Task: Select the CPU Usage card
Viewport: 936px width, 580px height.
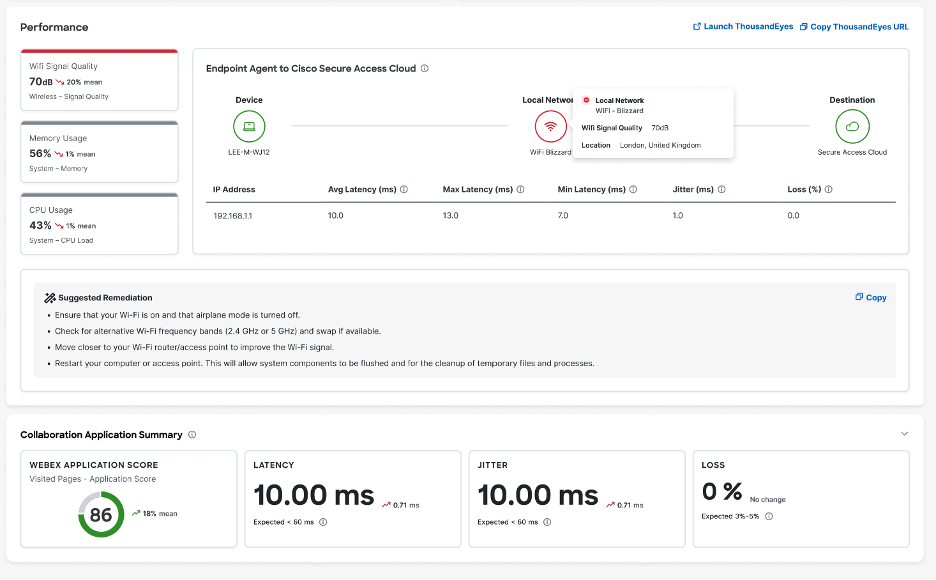Action: pos(99,225)
